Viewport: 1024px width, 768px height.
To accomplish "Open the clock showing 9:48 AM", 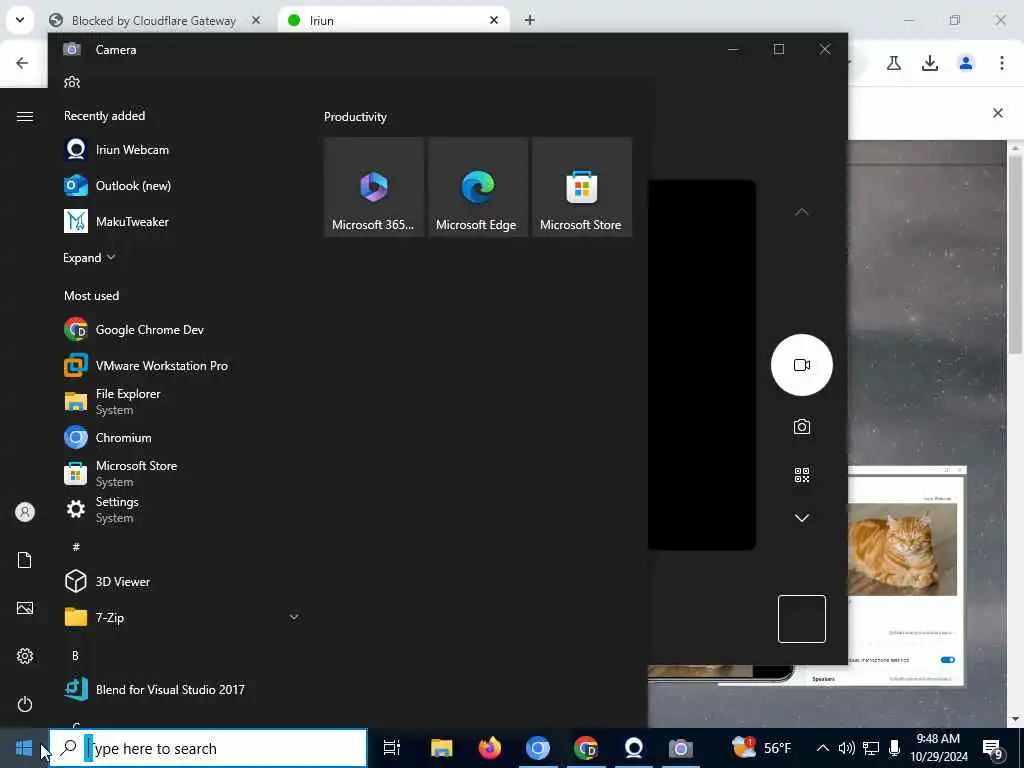I will [938, 748].
